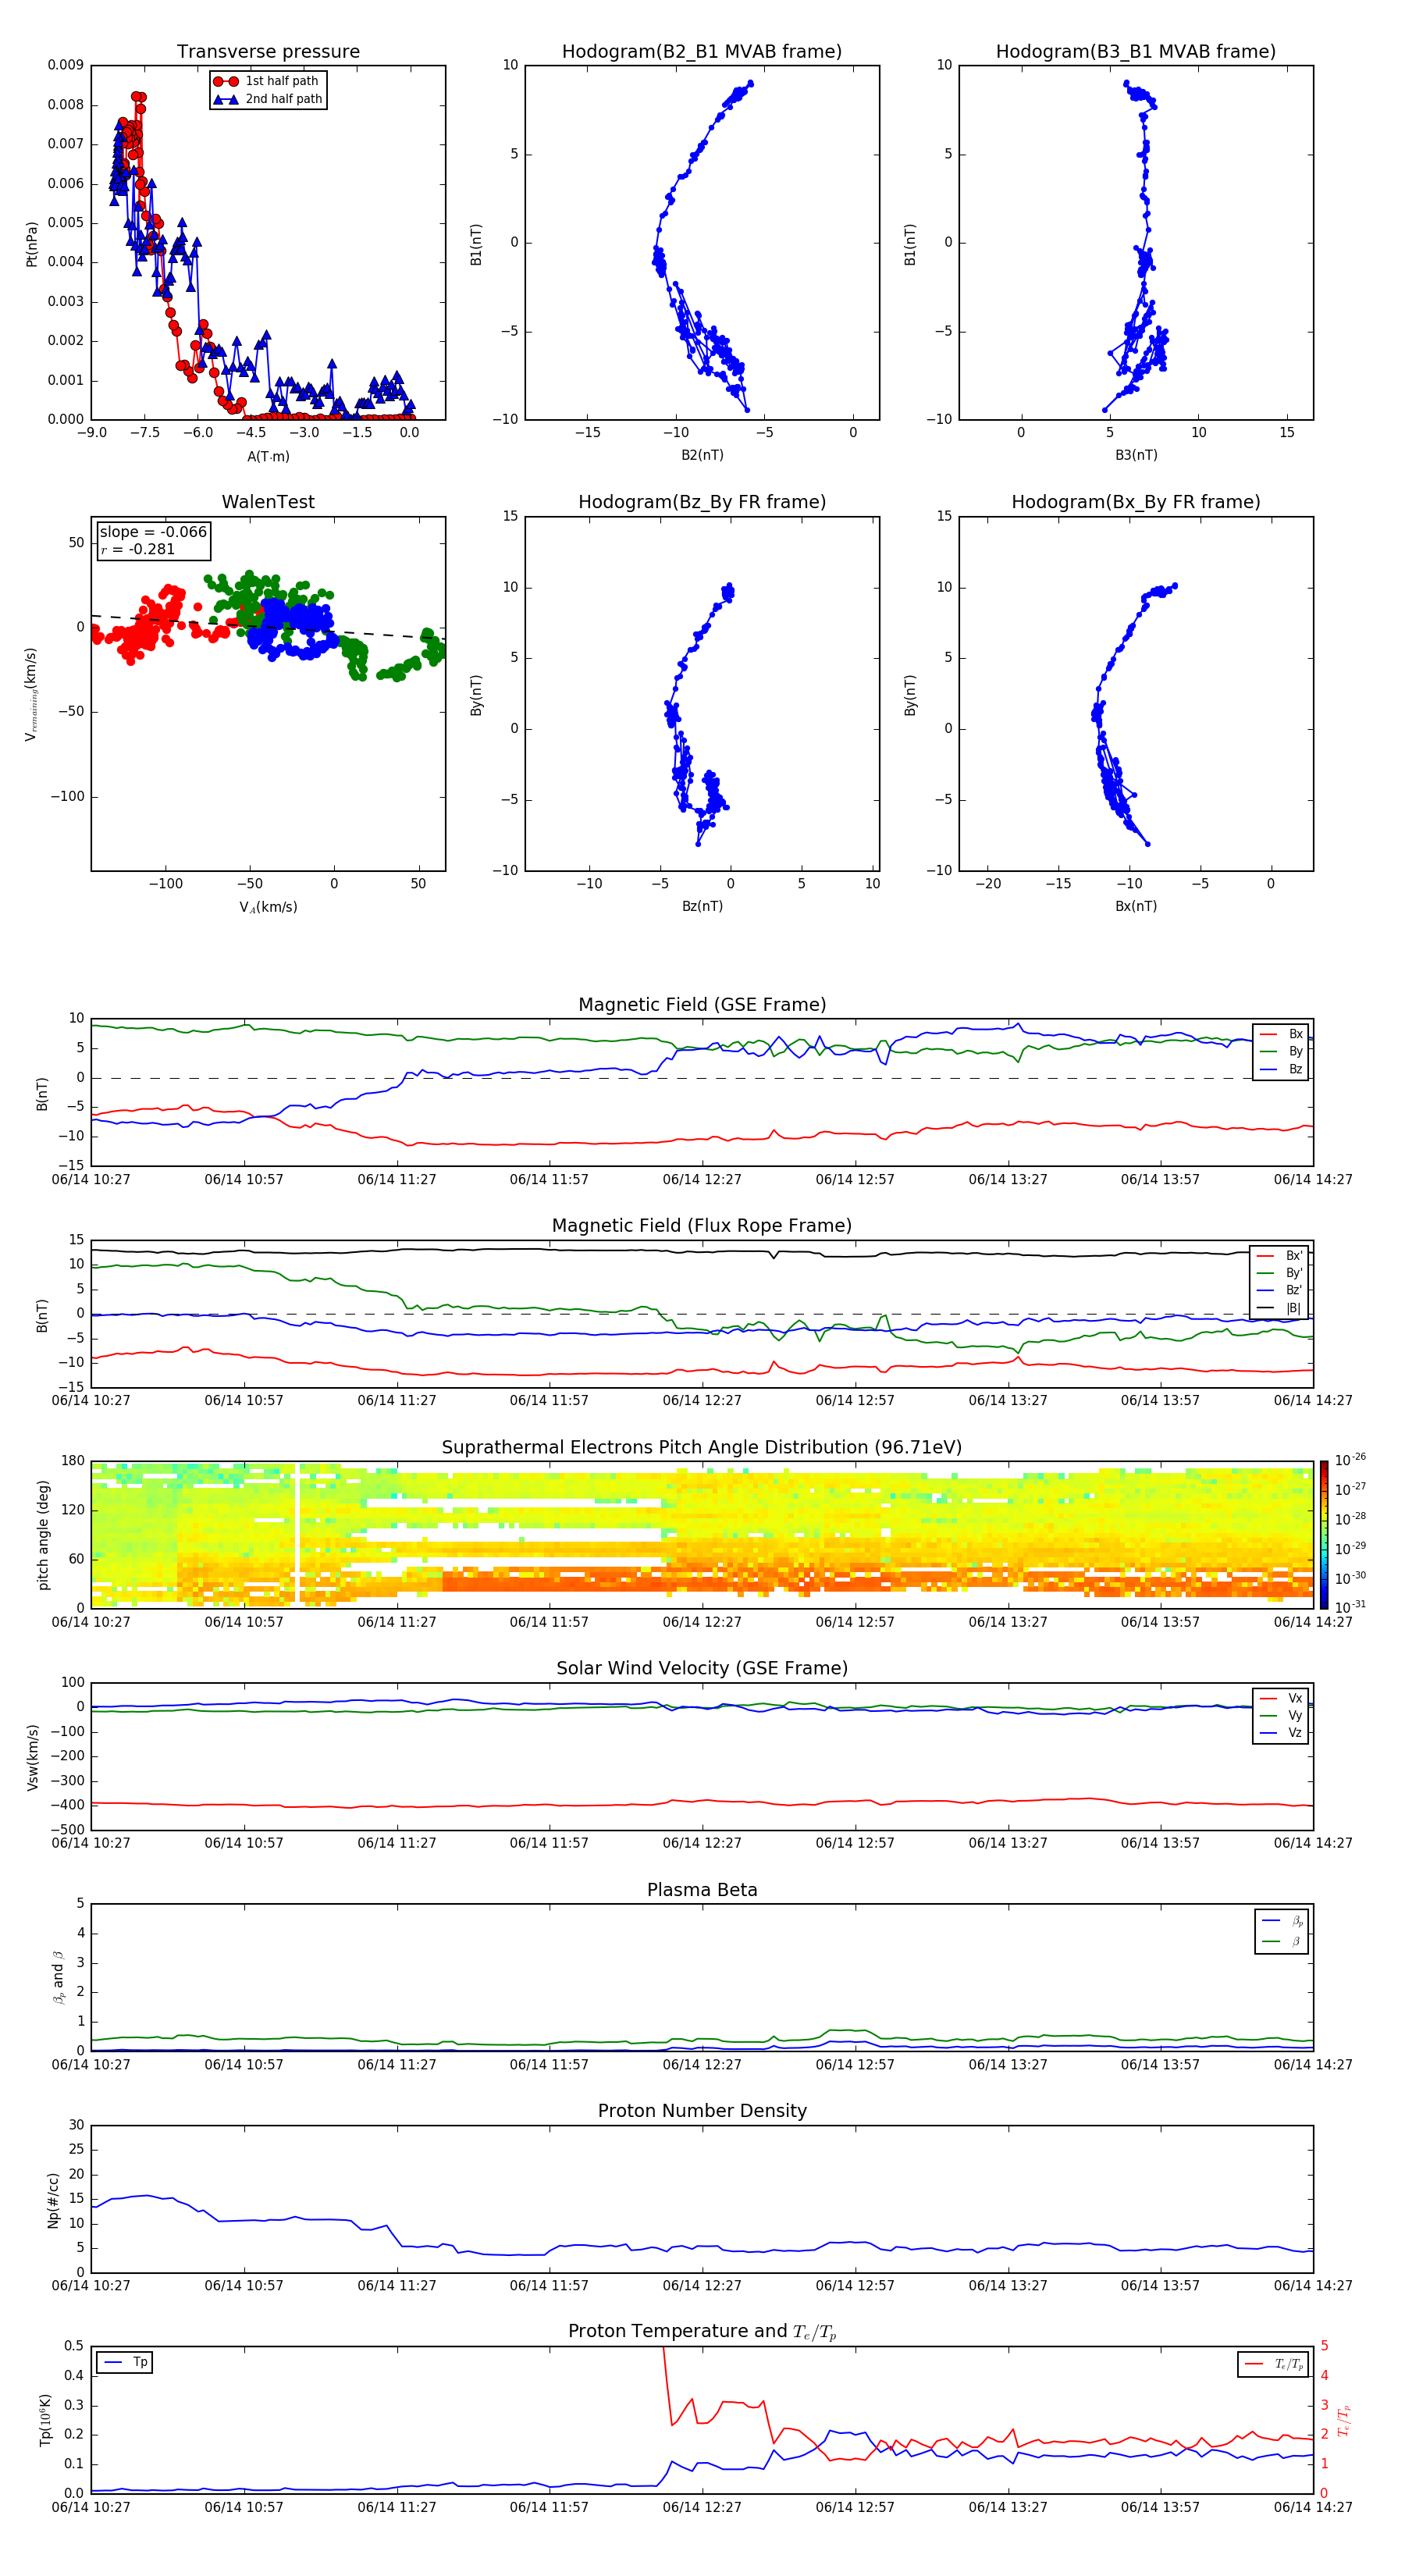Viewport: 1405px width, 2576px height.
Task: Click '10^-26' colorbar tick label
Action: (1350, 1460)
